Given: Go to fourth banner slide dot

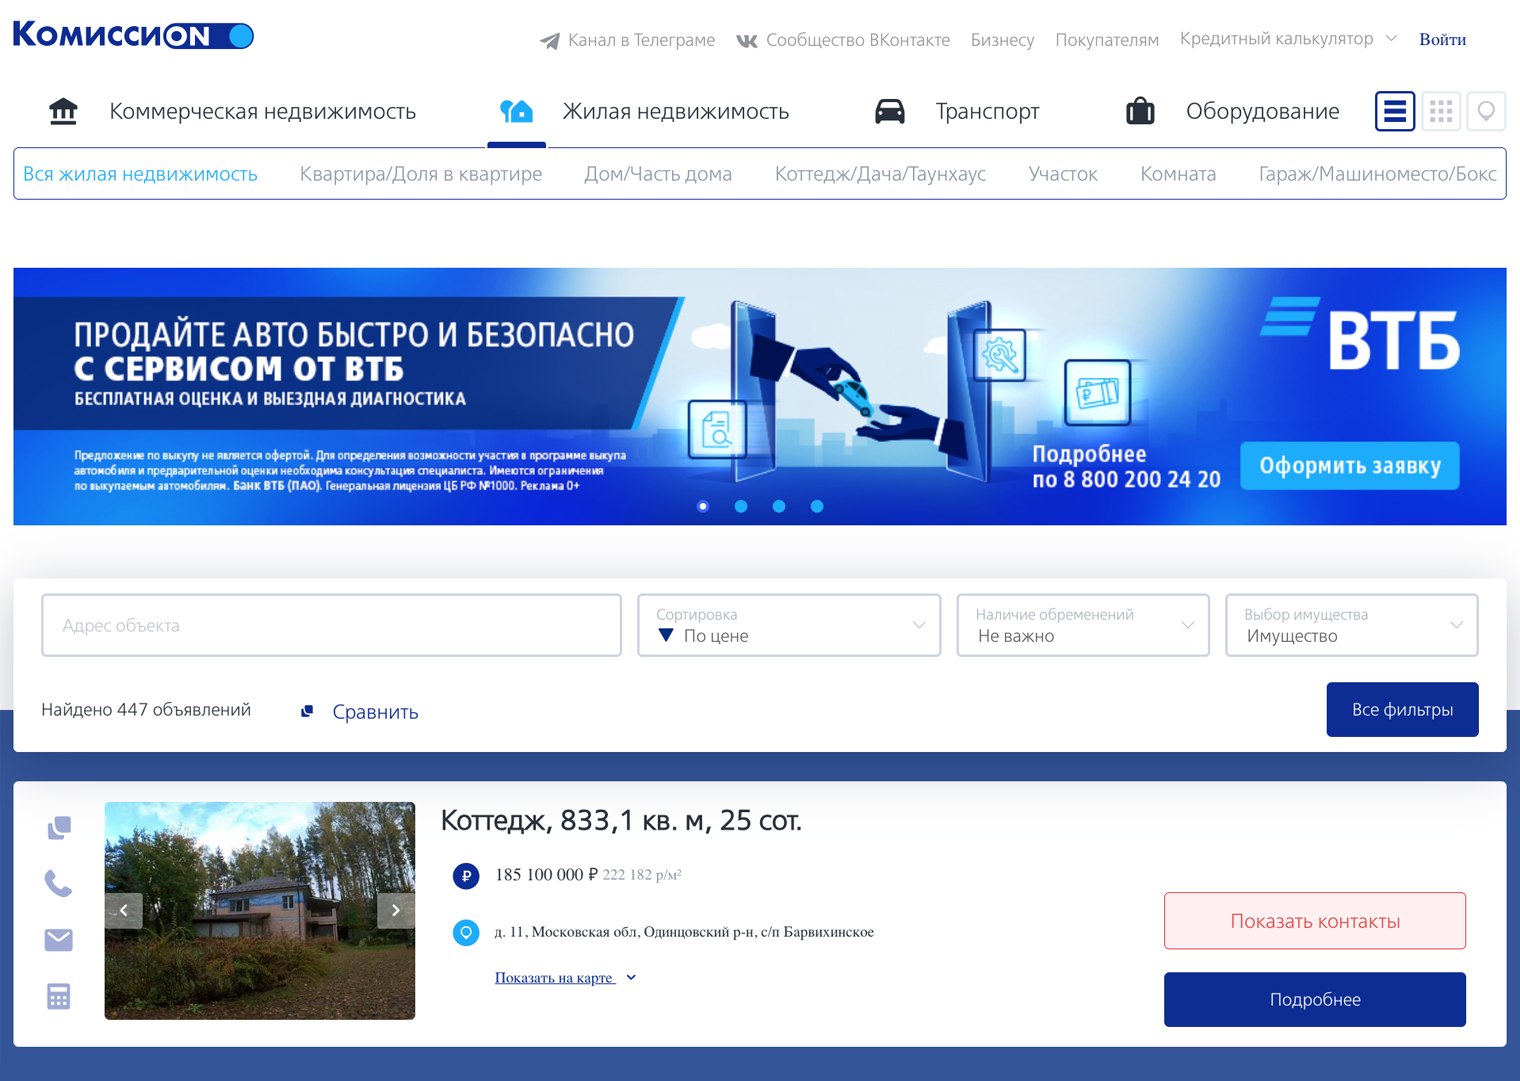Looking at the screenshot, I should tap(817, 506).
